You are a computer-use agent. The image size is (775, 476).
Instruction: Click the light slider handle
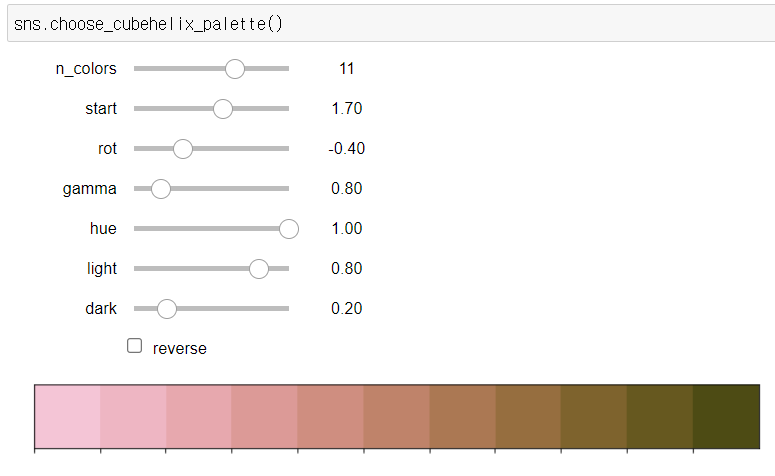coord(258,269)
